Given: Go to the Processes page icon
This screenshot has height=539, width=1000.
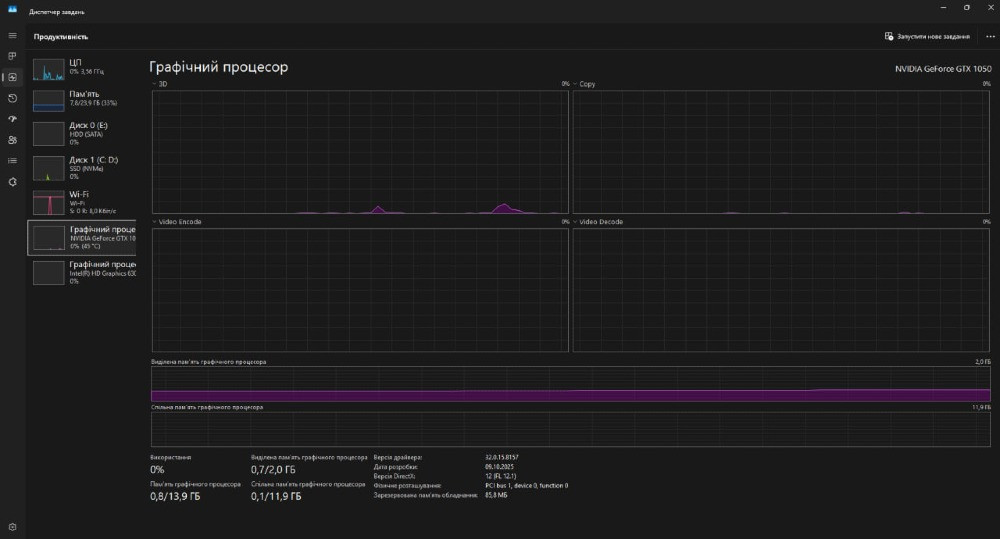Looking at the screenshot, I should 12,56.
